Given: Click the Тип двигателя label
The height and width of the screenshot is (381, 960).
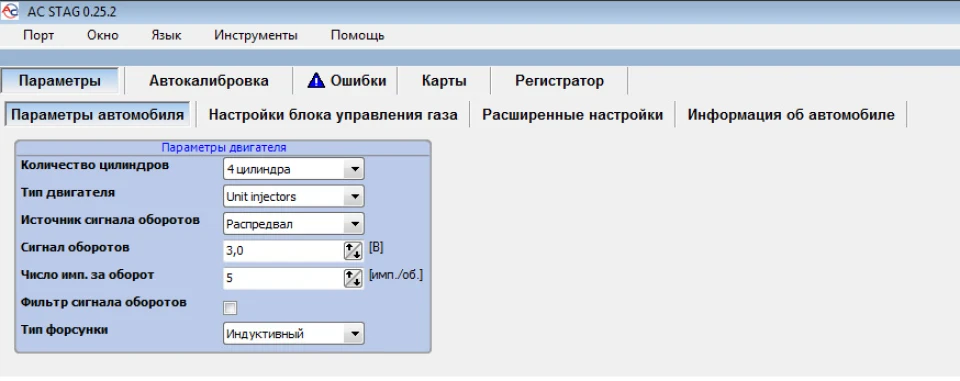Looking at the screenshot, I should [68, 192].
